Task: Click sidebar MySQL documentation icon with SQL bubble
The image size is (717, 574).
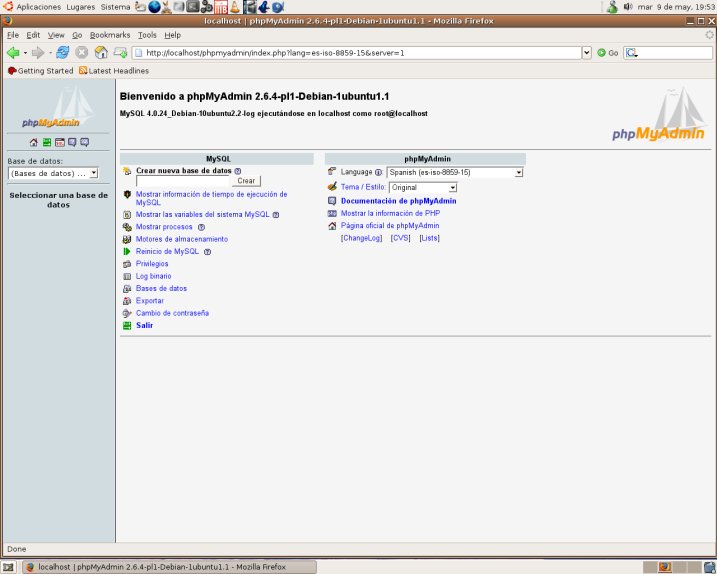Action: coord(84,142)
